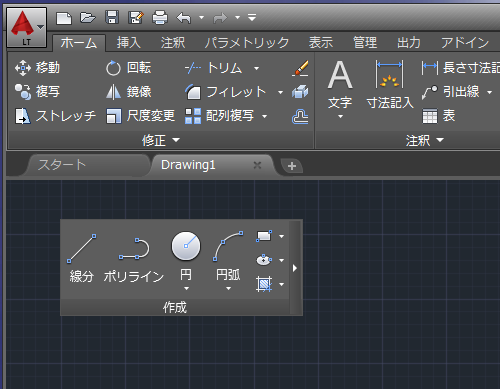Click the Plot printer icon
The image size is (500, 389).
[x=160, y=18]
